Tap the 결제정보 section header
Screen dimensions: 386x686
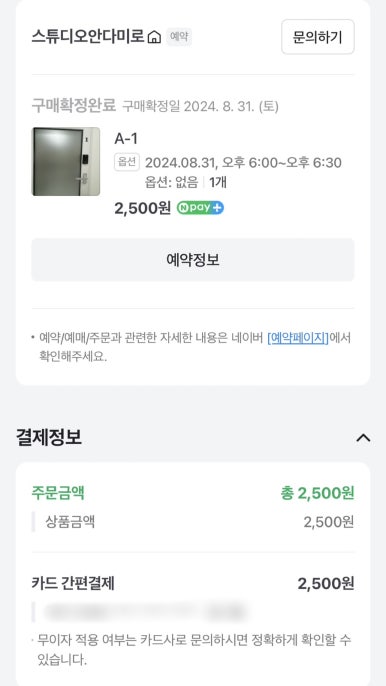click(49, 438)
